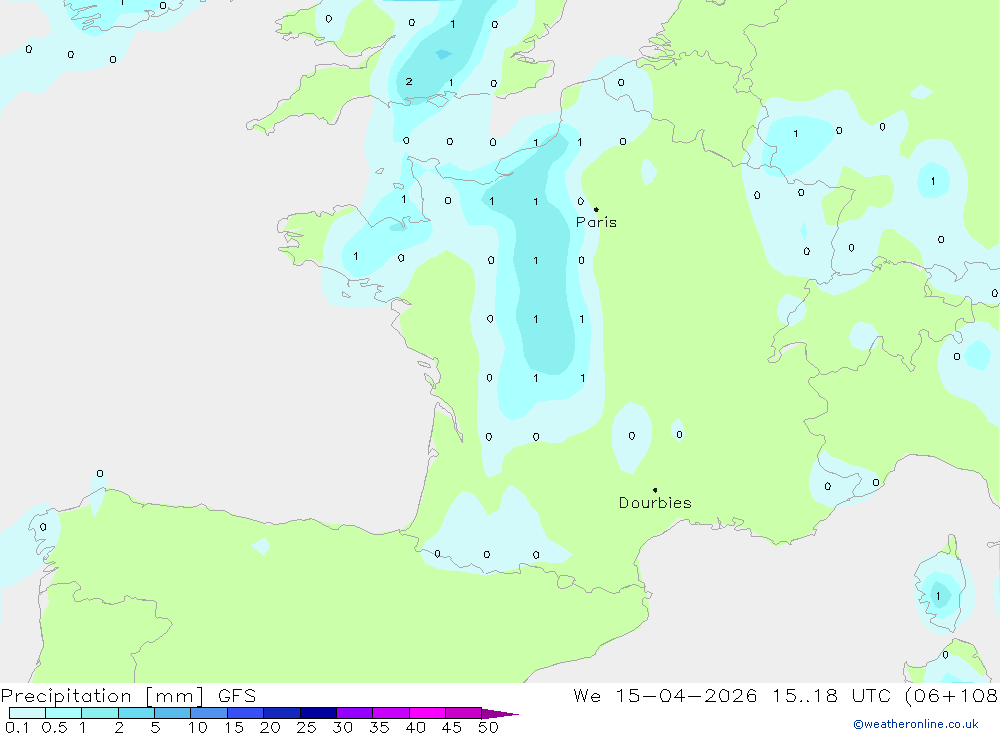
Task: Open the weatheronline.co.uk copyright link
Action: pyautogui.click(x=916, y=724)
